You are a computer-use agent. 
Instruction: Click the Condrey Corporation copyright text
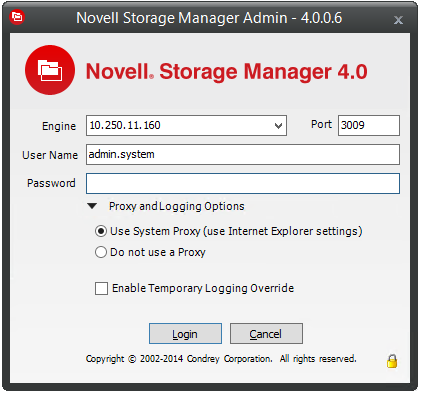click(221, 359)
